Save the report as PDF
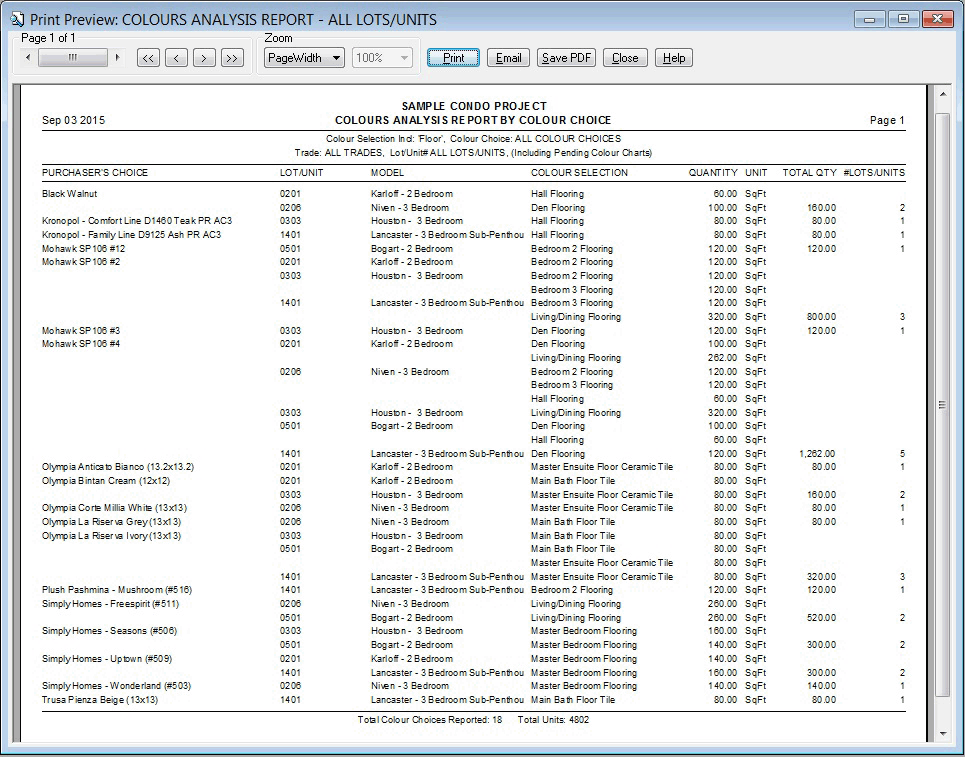The width and height of the screenshot is (965, 757). pos(566,58)
